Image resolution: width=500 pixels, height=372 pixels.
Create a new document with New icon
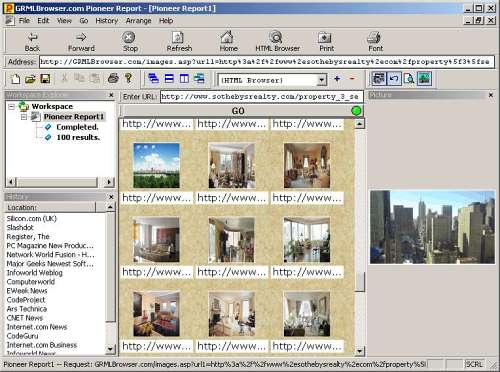pyautogui.click(x=15, y=79)
